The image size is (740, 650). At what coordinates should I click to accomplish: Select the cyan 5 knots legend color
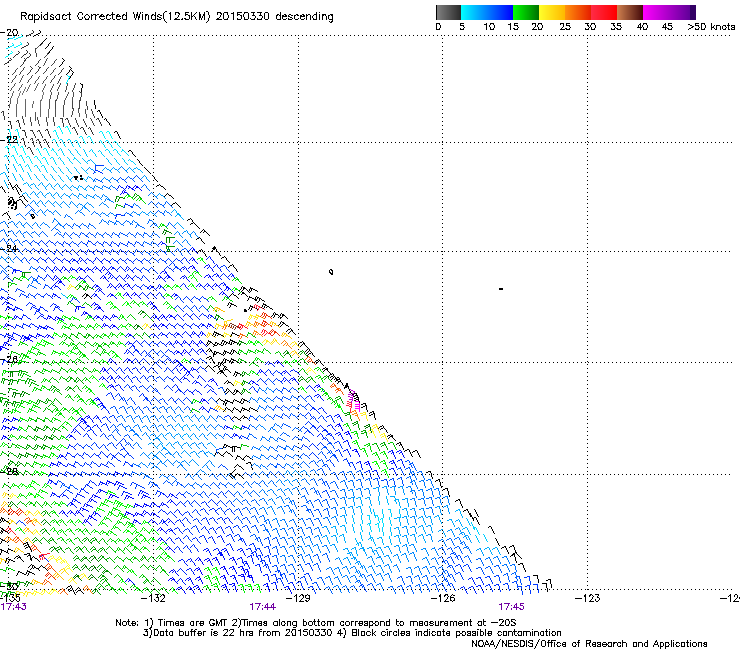(x=474, y=12)
